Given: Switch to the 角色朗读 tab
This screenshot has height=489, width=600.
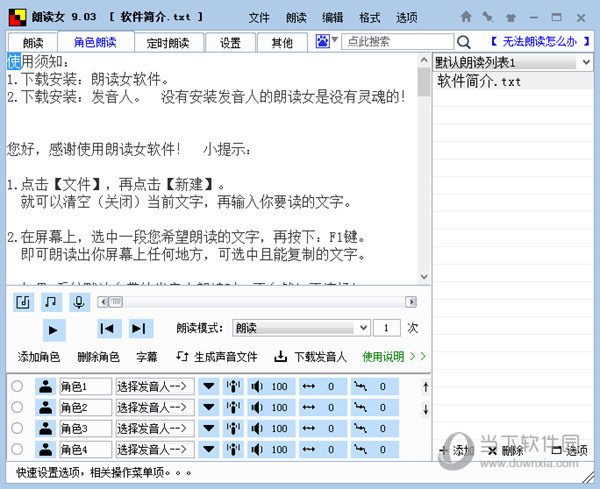Looking at the screenshot, I should (x=95, y=42).
